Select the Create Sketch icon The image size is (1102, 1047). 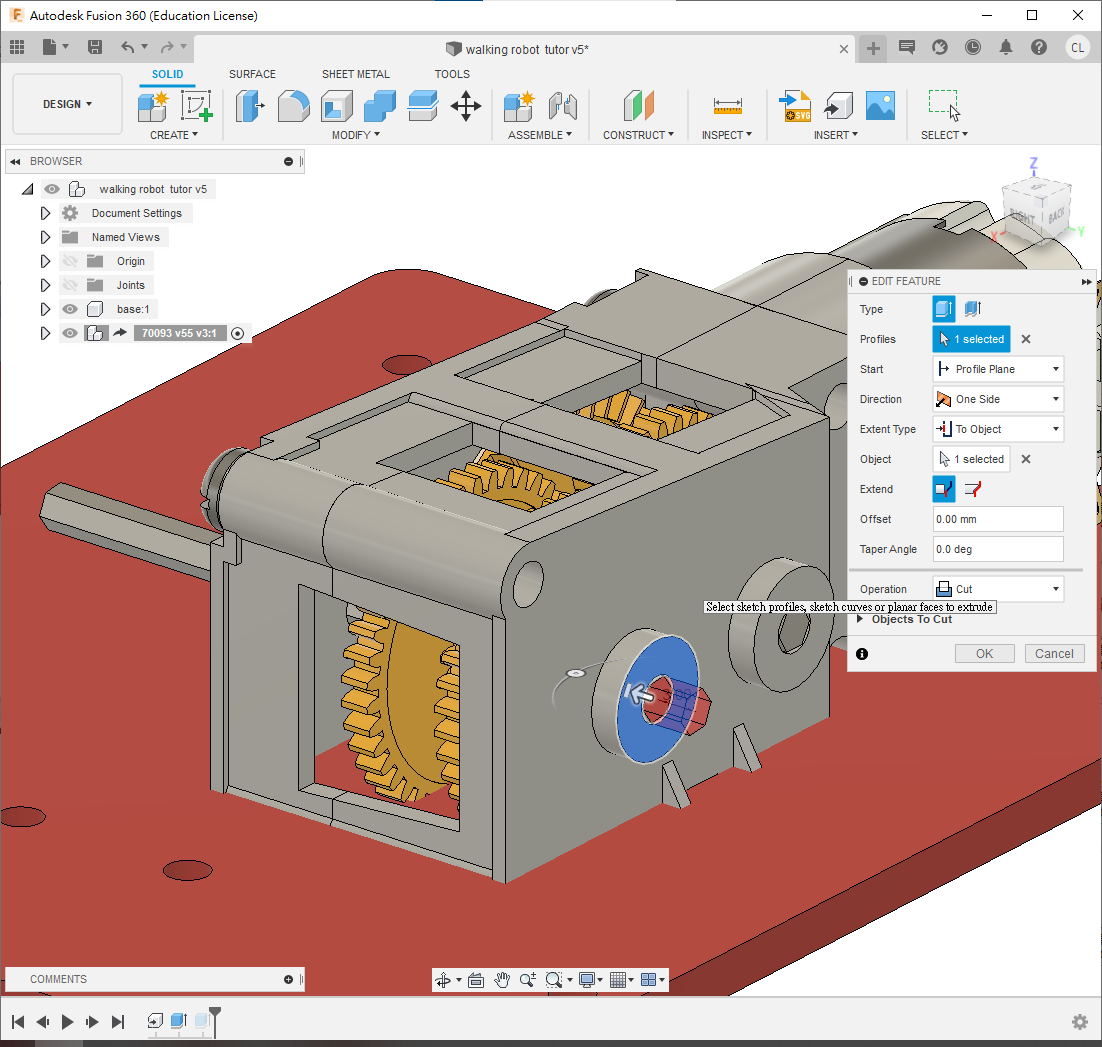coord(197,106)
